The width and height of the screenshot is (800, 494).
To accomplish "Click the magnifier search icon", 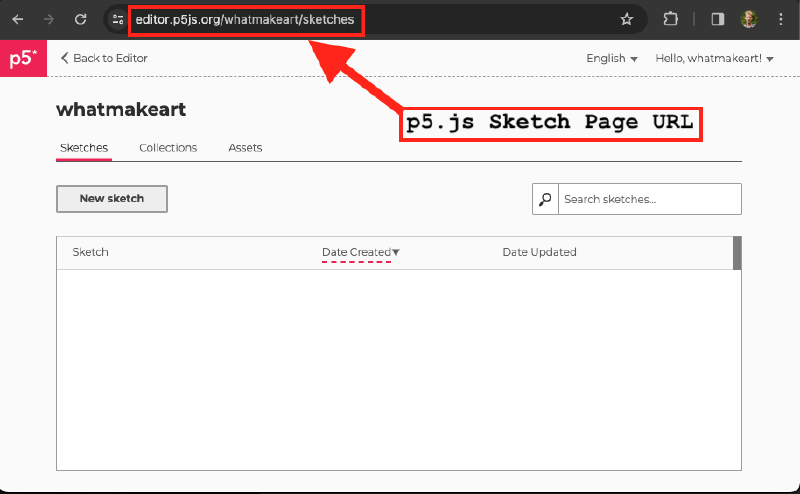I will click(x=545, y=199).
